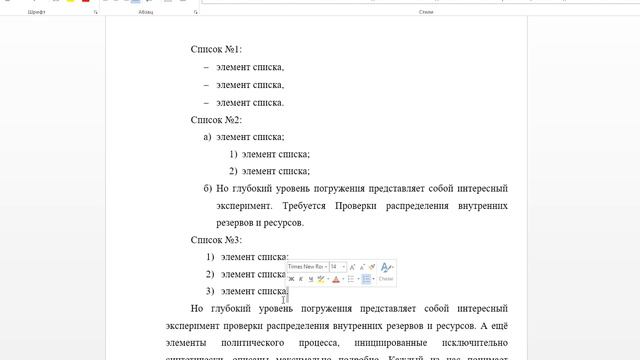Viewport: 640px width, 360px height.
Task: Click the heading "Список №3:"
Action: [x=216, y=240]
